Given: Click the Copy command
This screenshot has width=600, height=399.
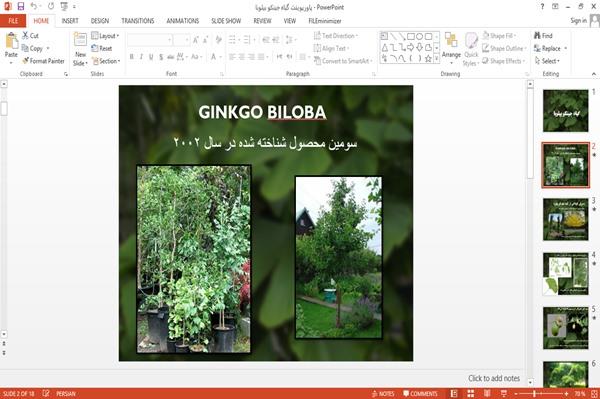Looking at the screenshot, I should click(32, 48).
